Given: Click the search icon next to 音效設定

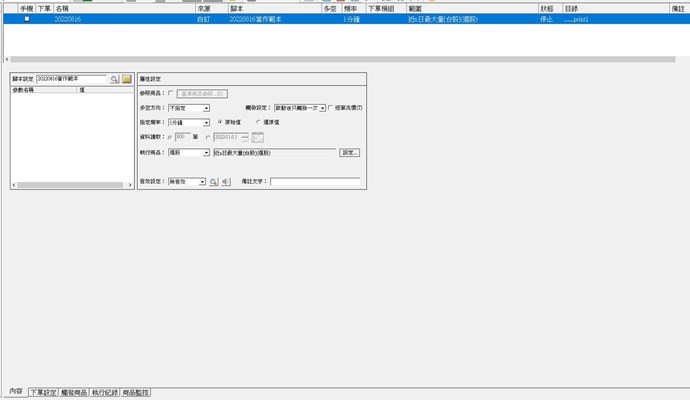Looking at the screenshot, I should [214, 182].
